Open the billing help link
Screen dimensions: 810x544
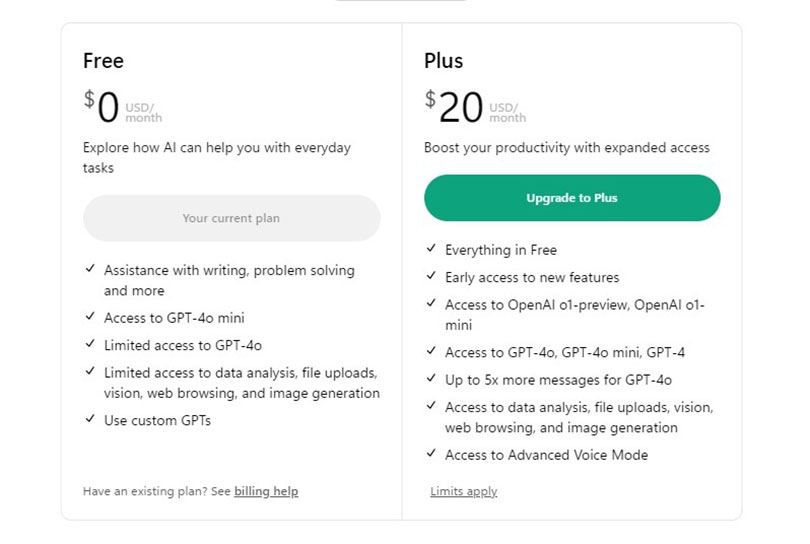[266, 491]
